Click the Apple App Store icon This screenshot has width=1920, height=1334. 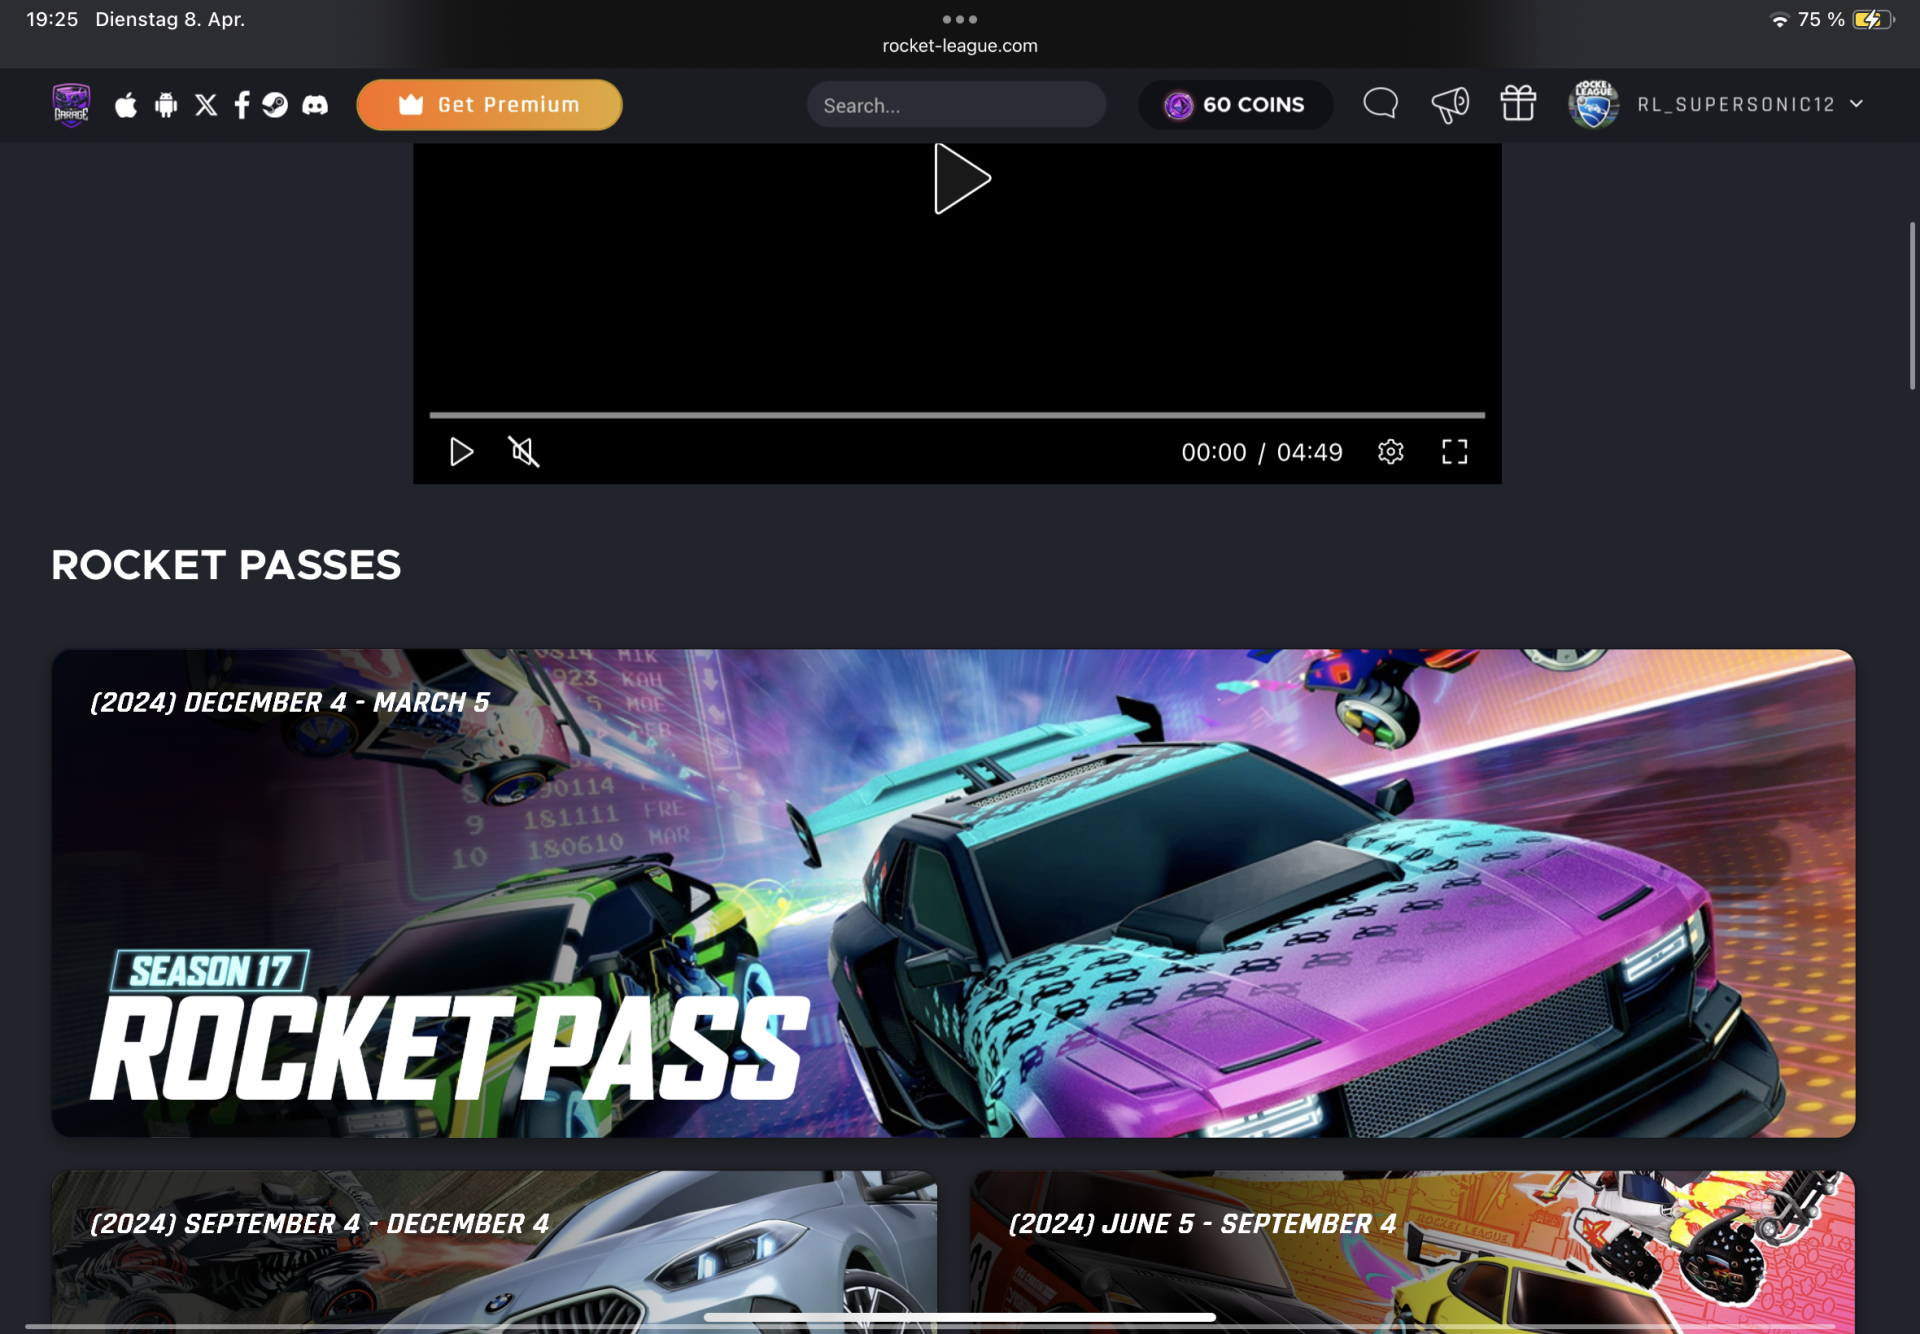point(126,104)
